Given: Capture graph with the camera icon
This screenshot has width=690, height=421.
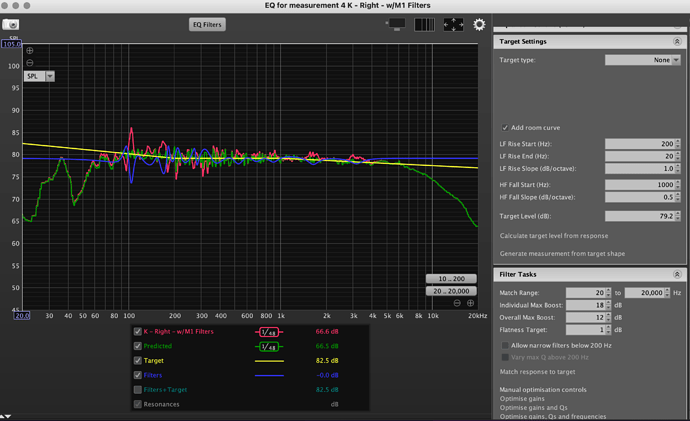Looking at the screenshot, I should 11,24.
